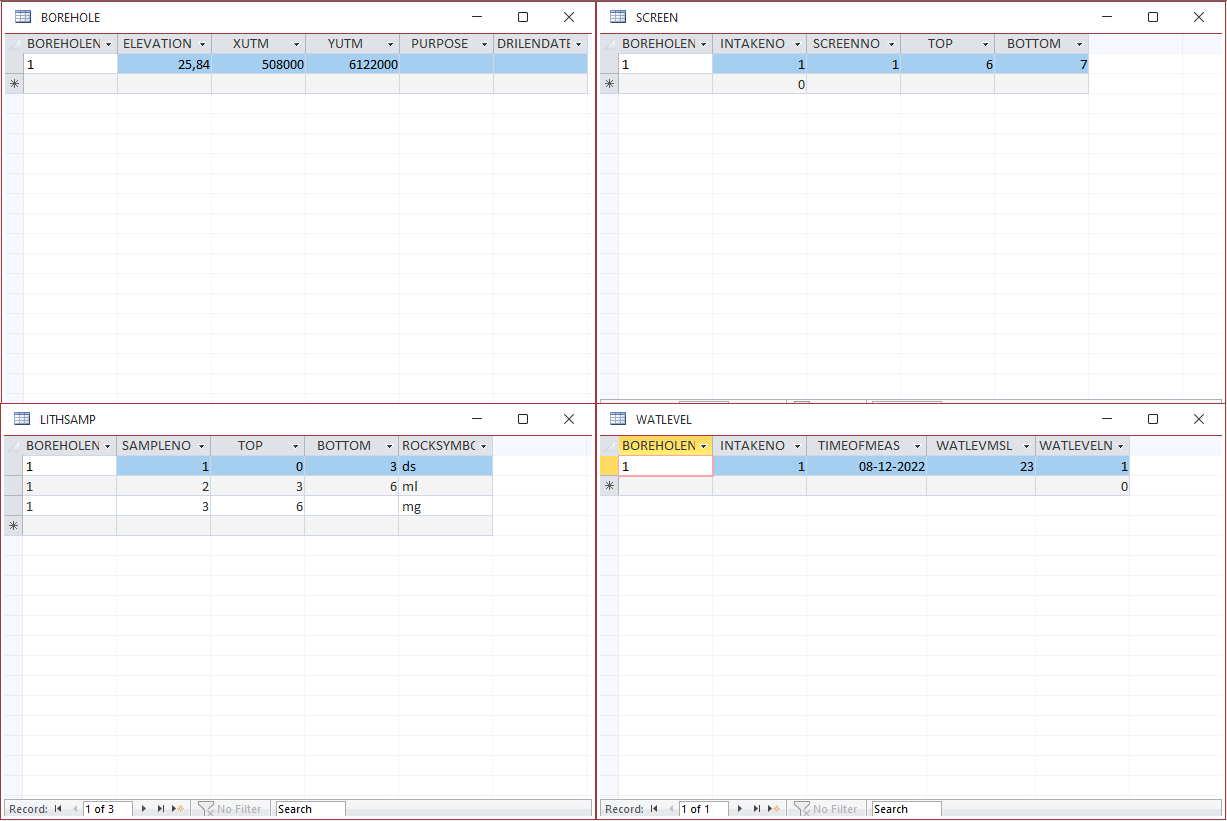Click select-all corner box in BOREHOLE table
The image size is (1227, 821).
(14, 44)
